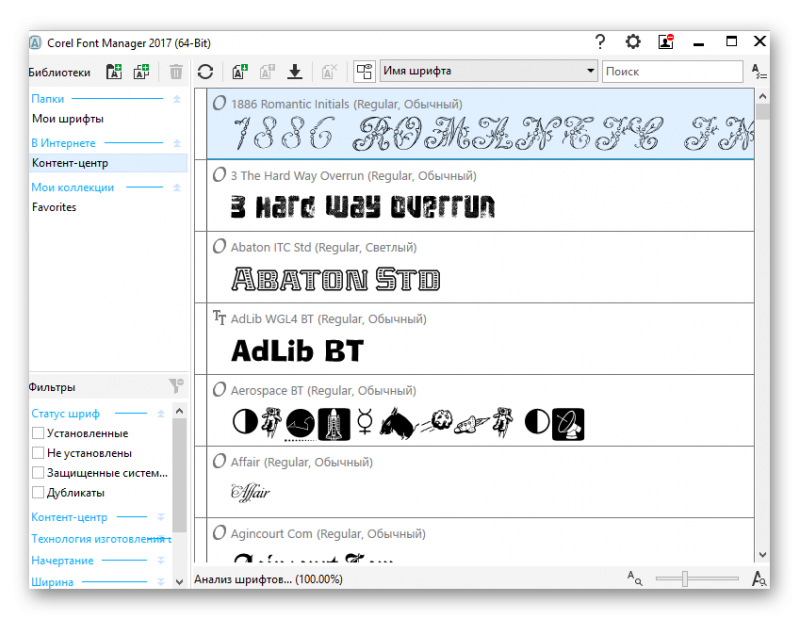Click the filters panel scroll down arrow

179,581
